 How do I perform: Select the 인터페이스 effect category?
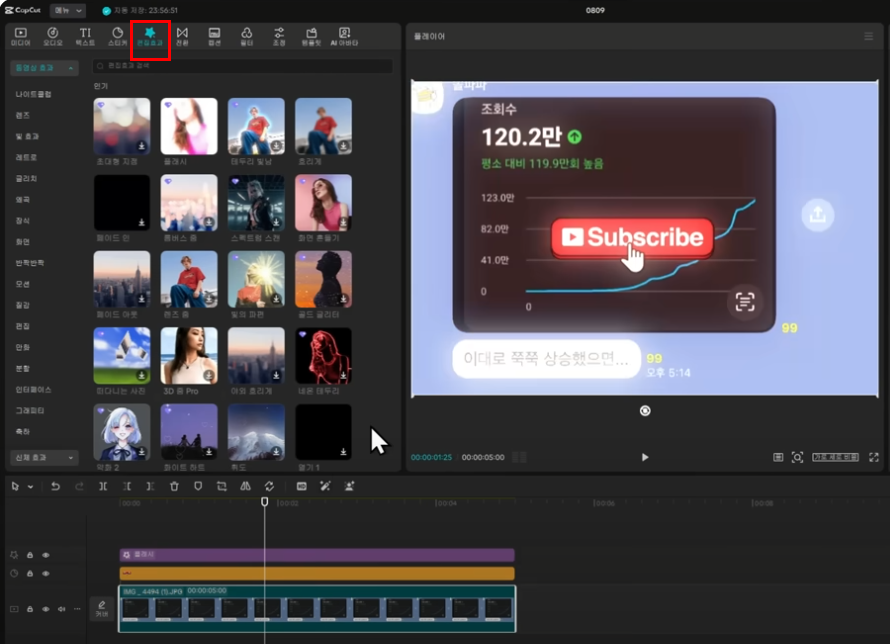pyautogui.click(x=33, y=389)
